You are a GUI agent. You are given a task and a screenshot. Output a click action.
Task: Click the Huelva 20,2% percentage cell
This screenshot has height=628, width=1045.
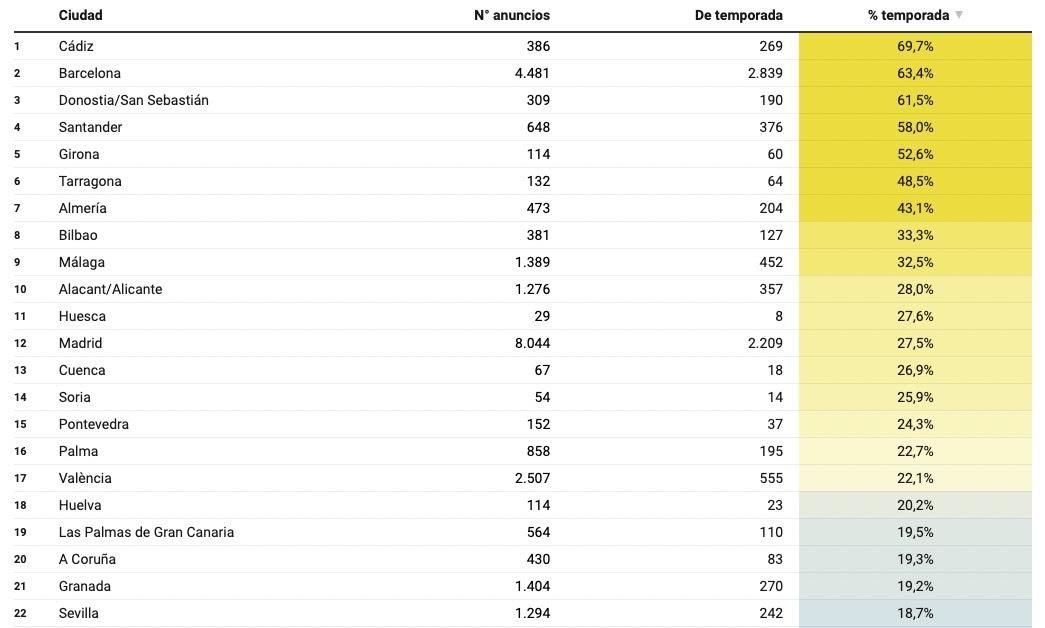[x=915, y=505]
